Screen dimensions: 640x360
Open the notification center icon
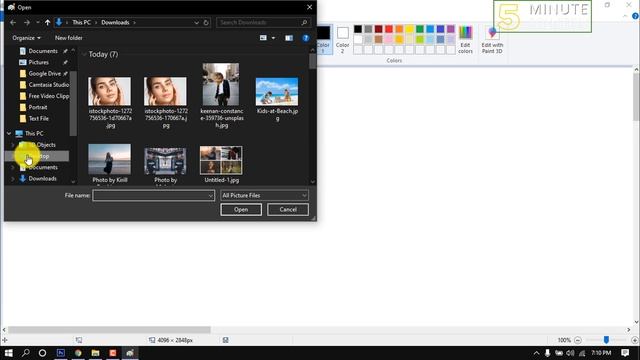coord(625,353)
